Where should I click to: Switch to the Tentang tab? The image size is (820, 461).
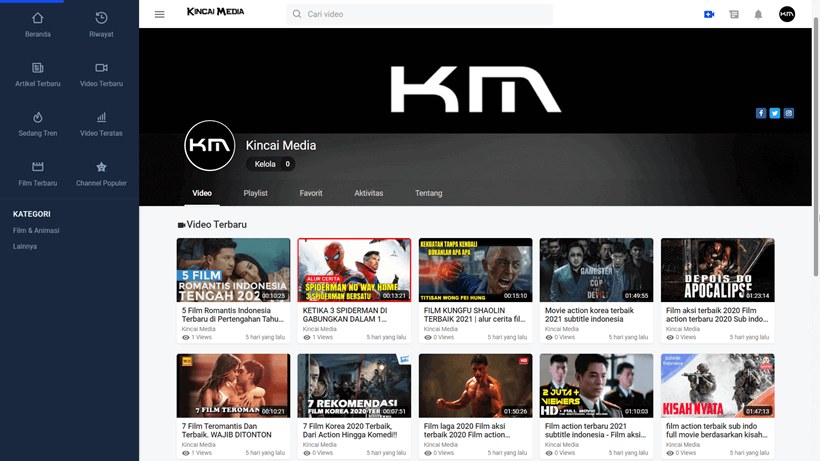click(x=428, y=193)
